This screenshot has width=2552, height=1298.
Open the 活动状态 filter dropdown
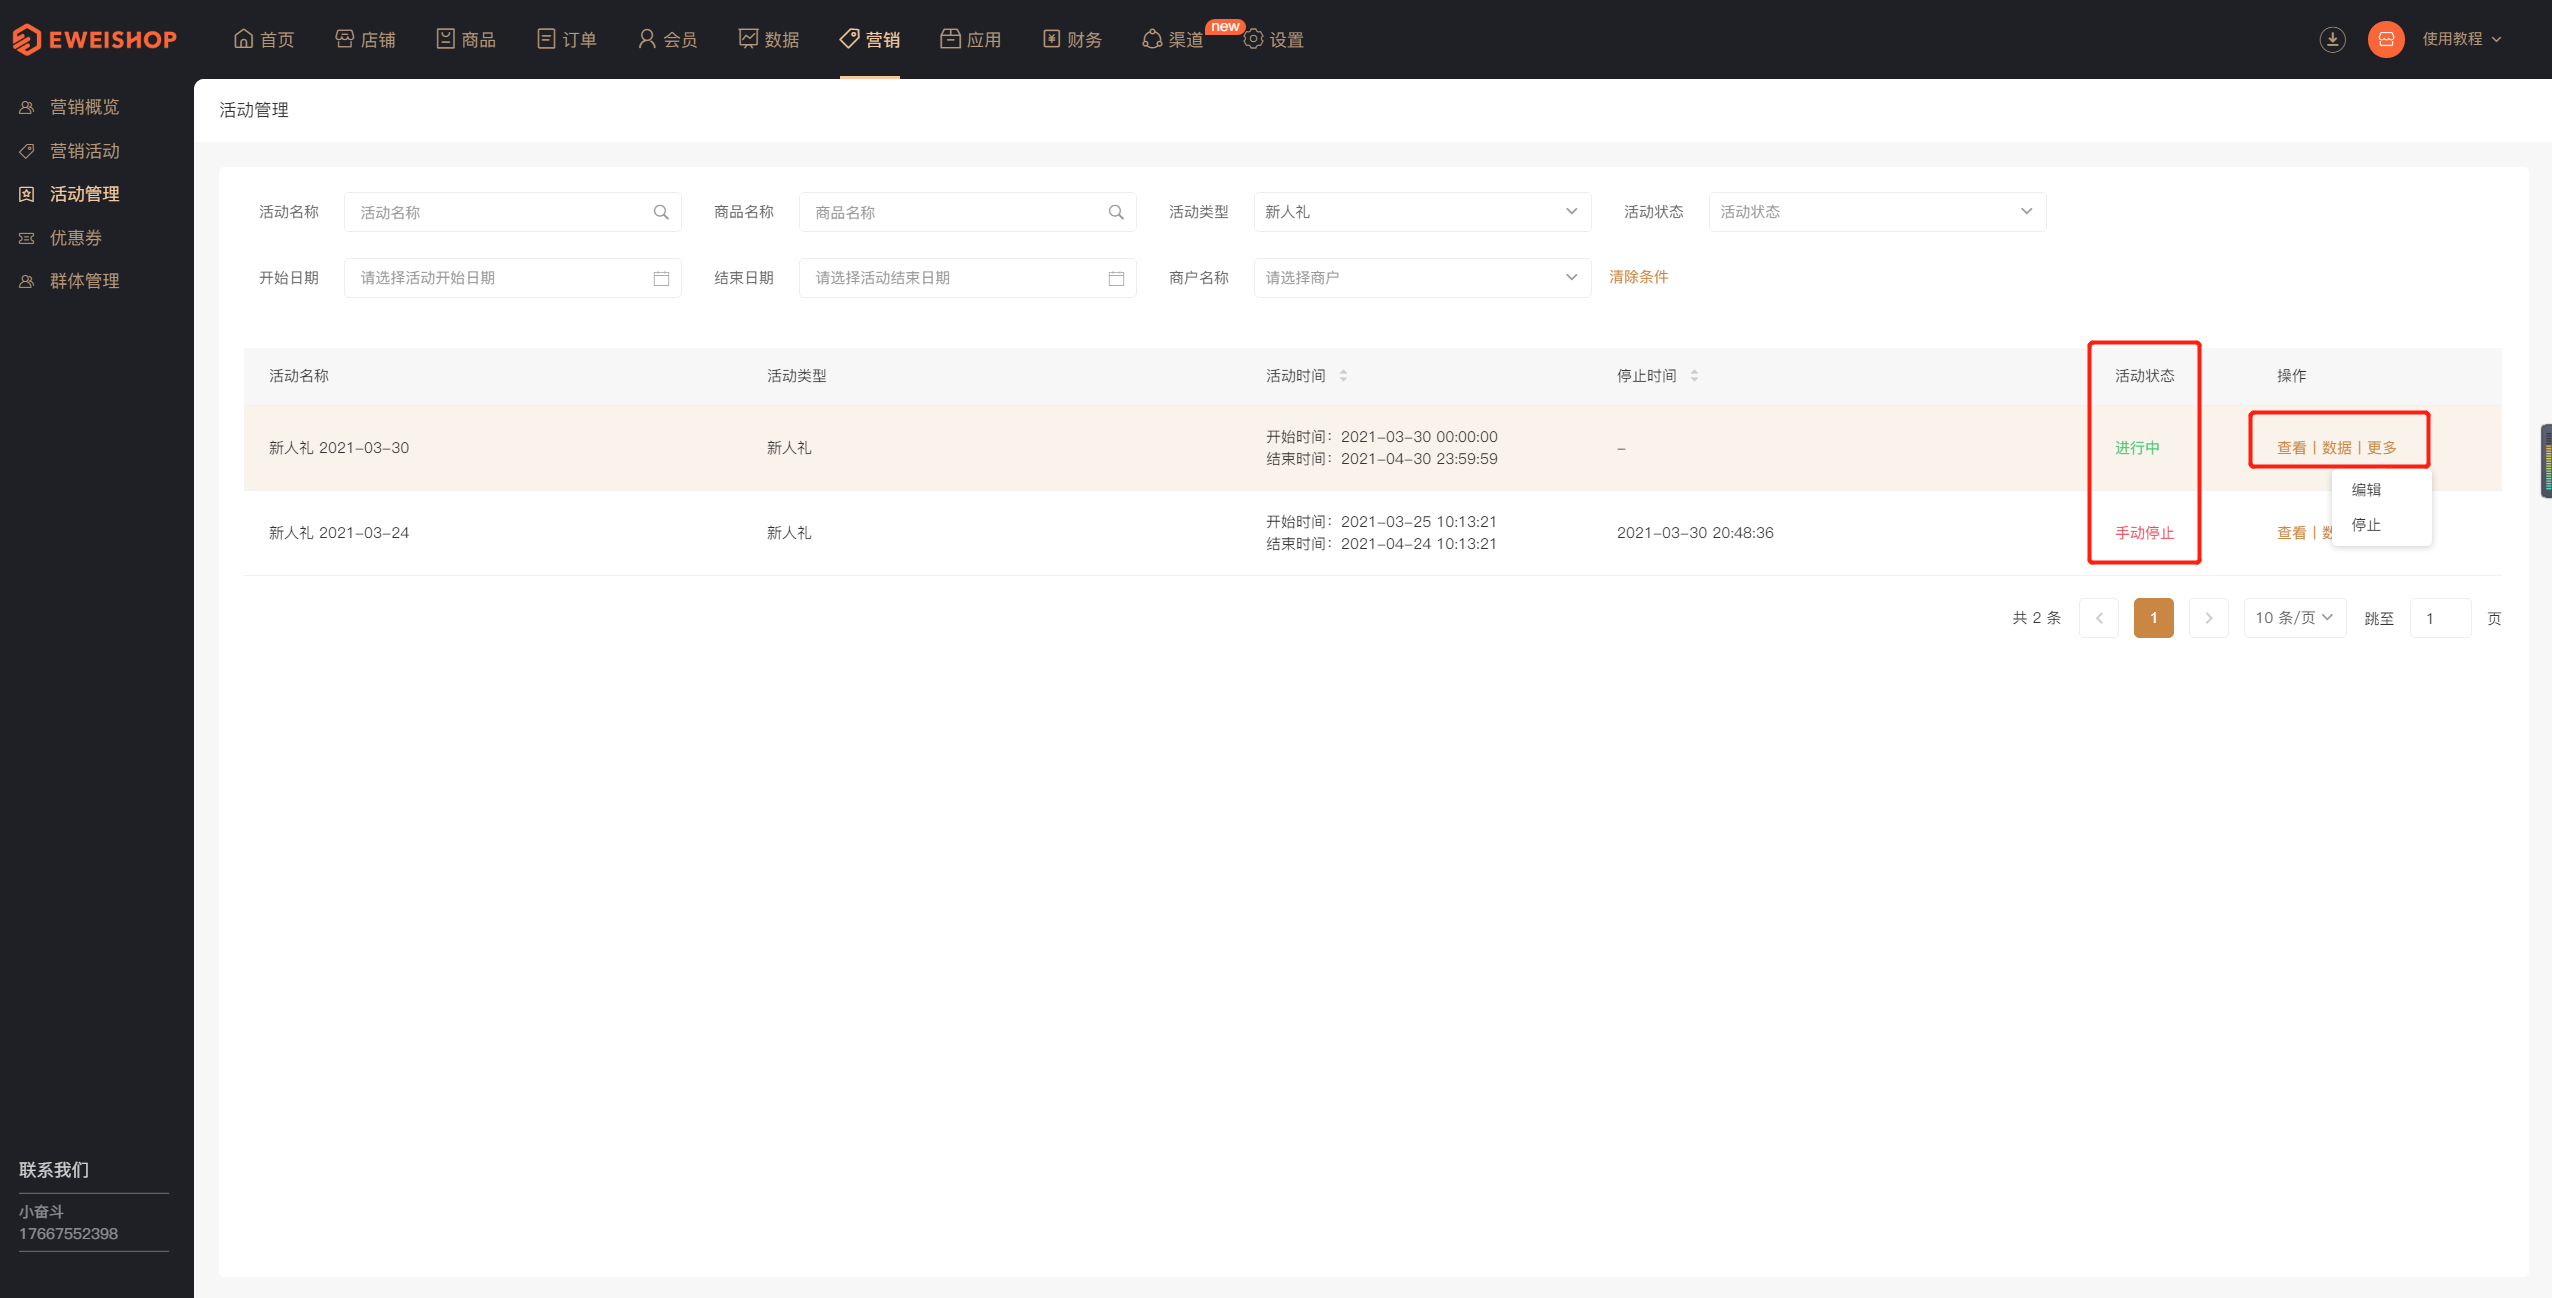pos(1877,212)
